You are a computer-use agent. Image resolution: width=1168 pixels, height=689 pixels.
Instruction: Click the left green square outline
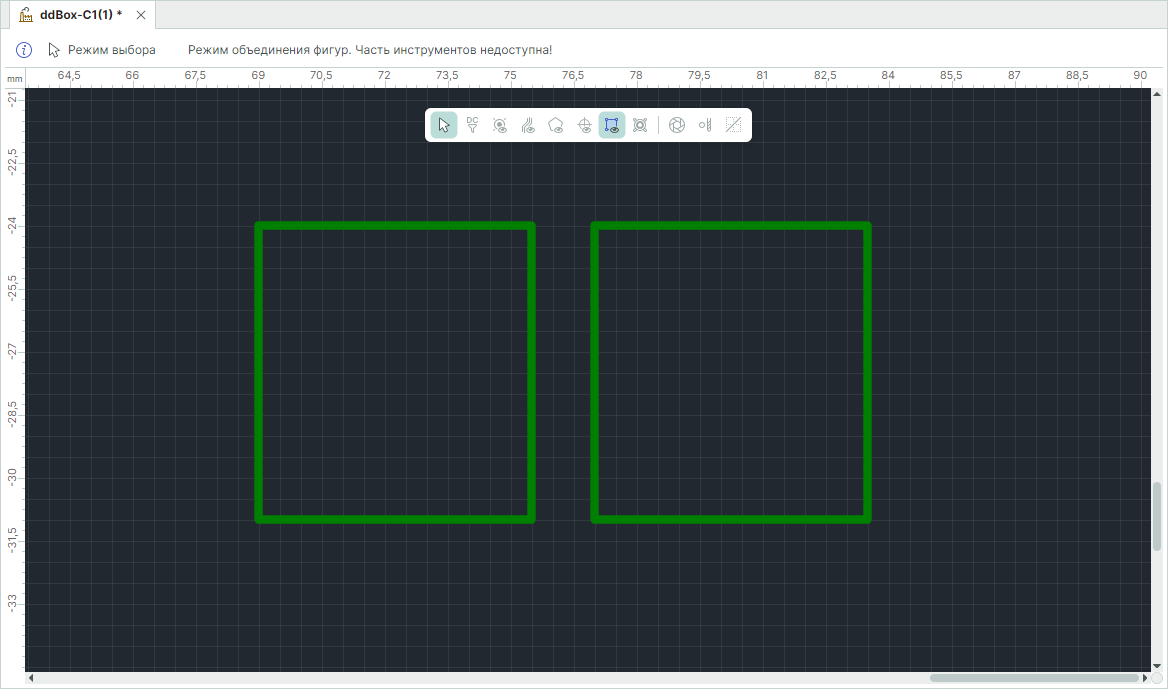260,372
